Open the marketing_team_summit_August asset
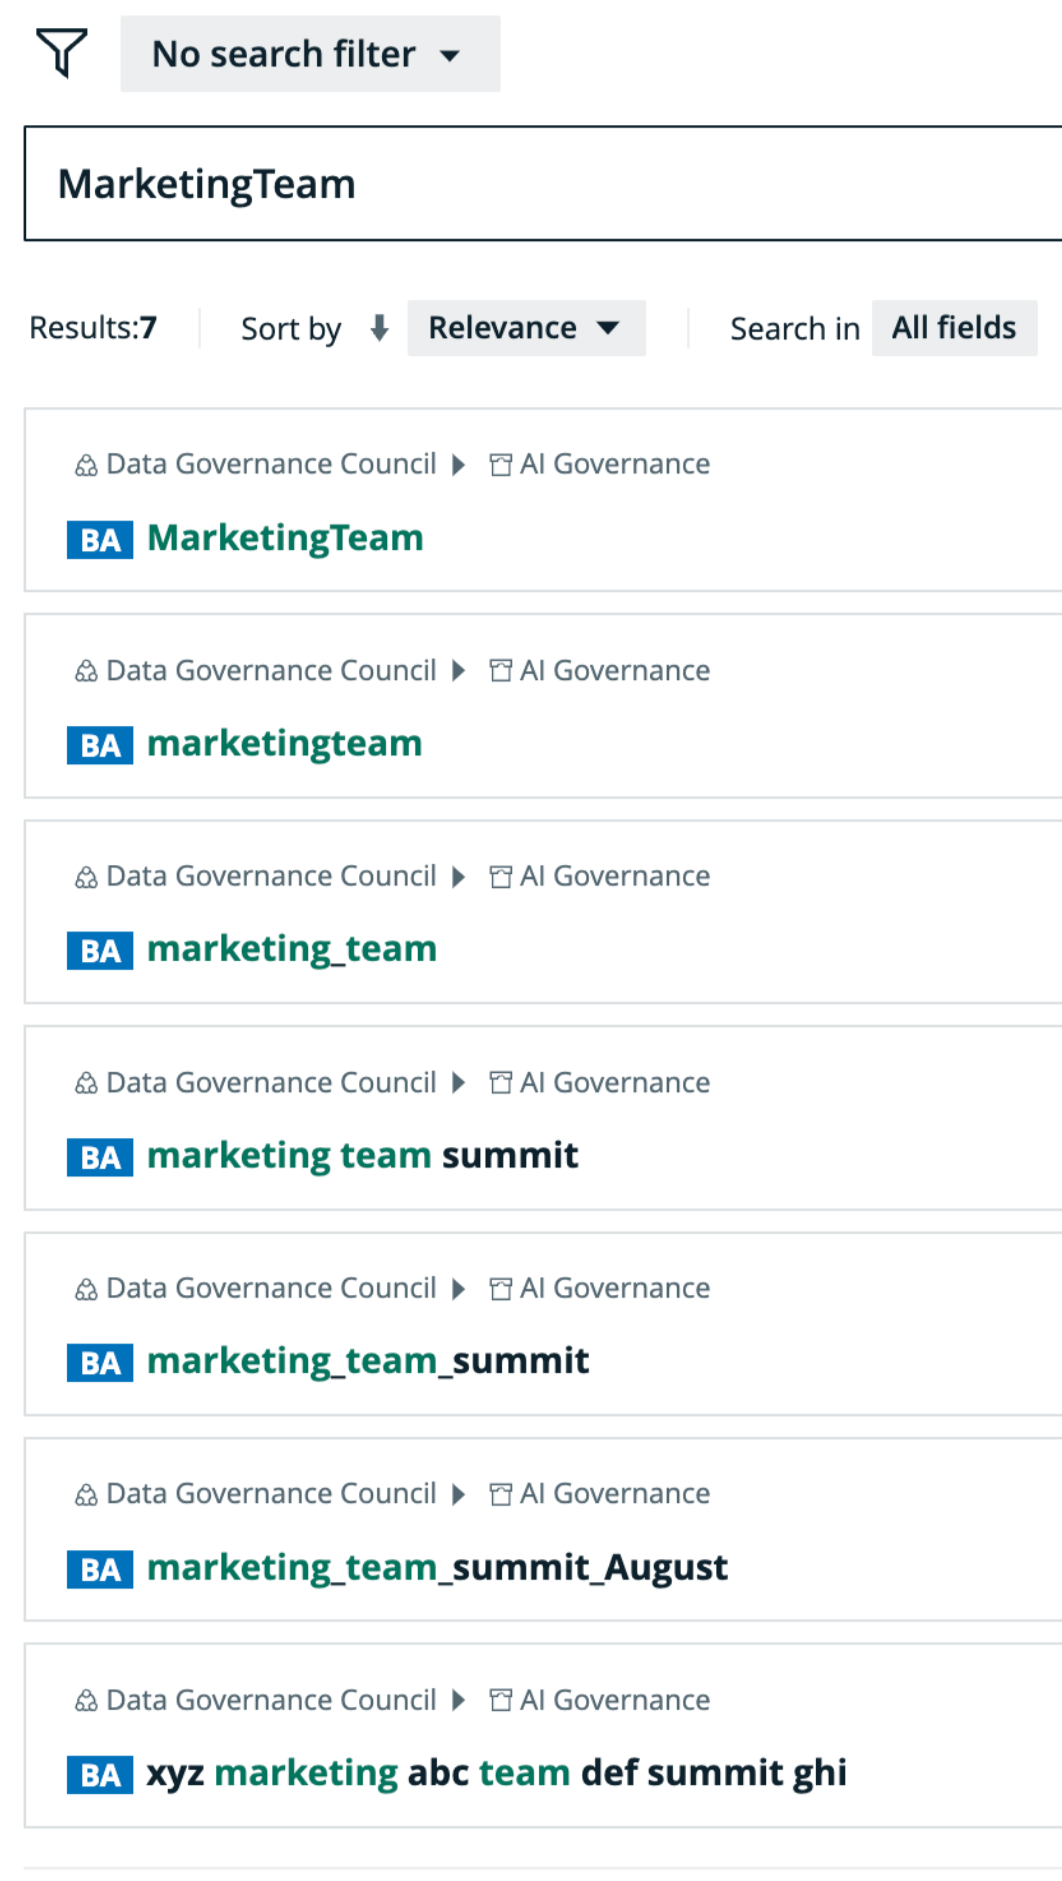The height and width of the screenshot is (1881, 1062). [x=436, y=1567]
